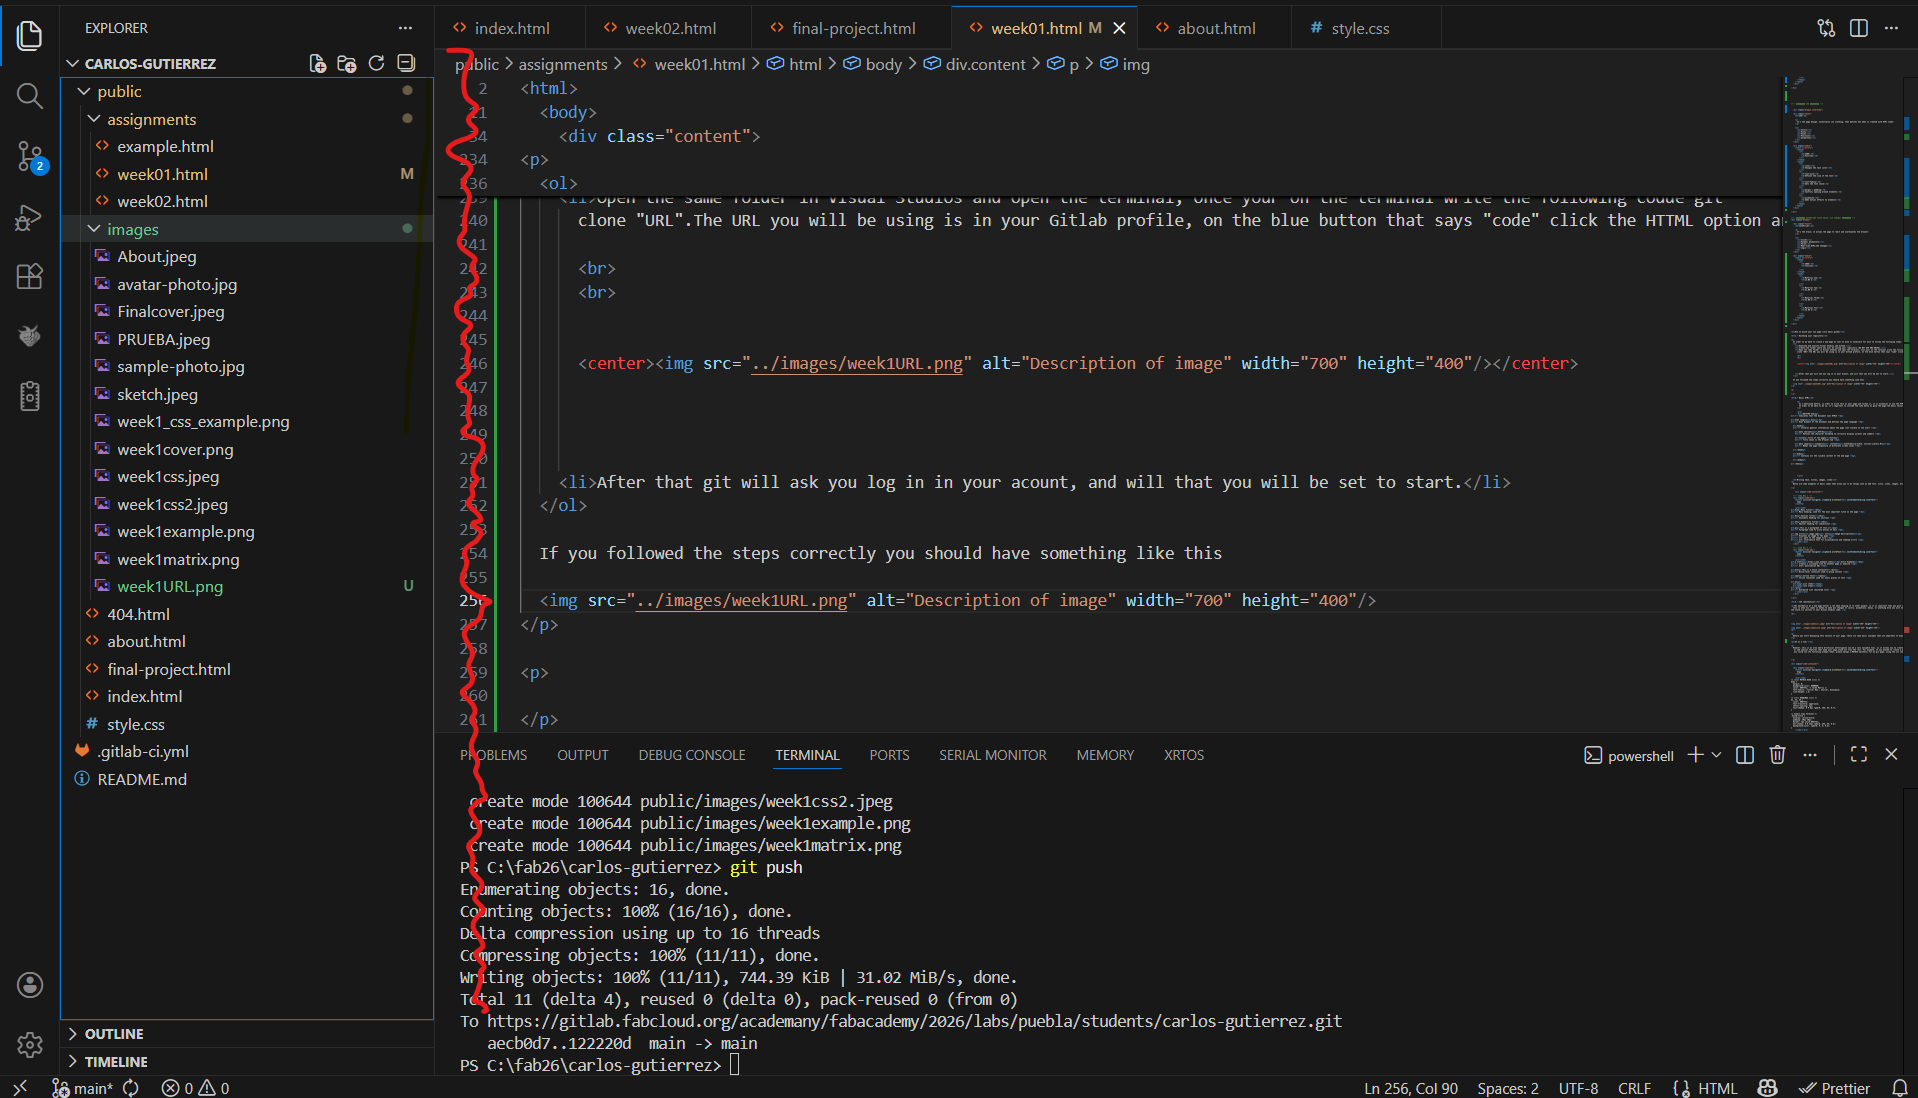1918x1098 pixels.
Task: Open Source Control view with 2 changes
Action: 30,157
